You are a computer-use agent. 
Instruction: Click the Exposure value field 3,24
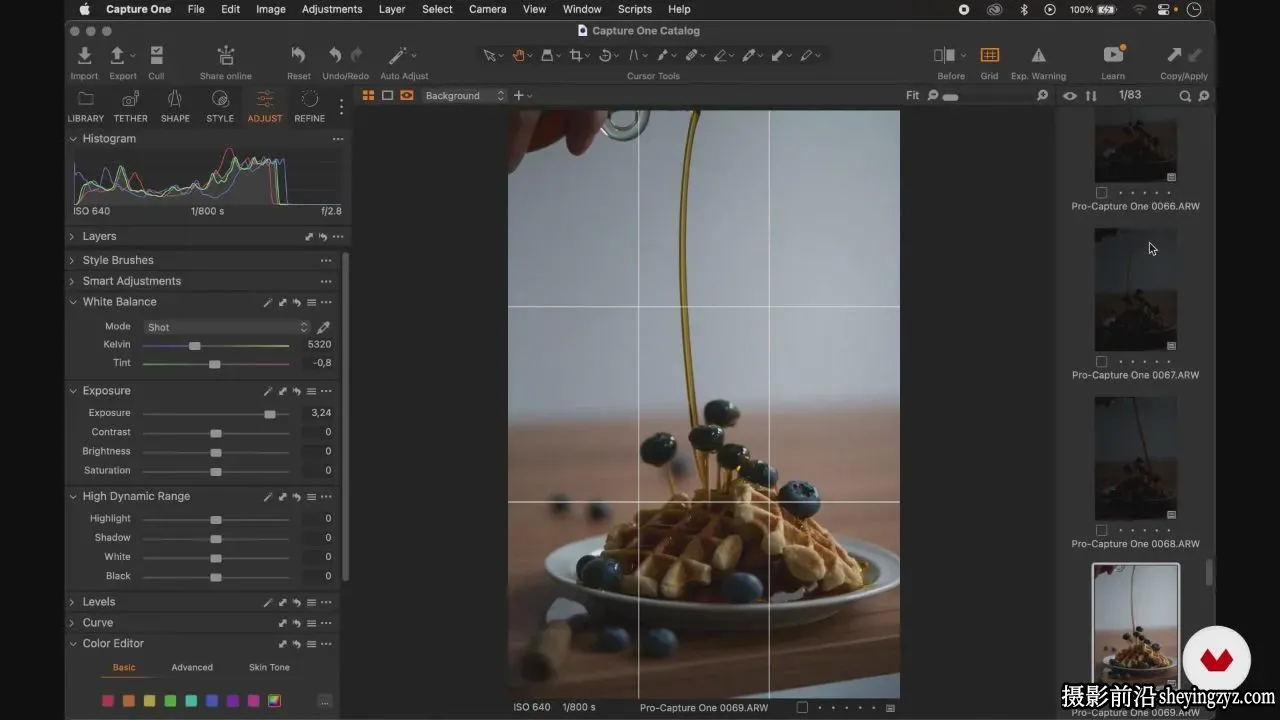321,413
